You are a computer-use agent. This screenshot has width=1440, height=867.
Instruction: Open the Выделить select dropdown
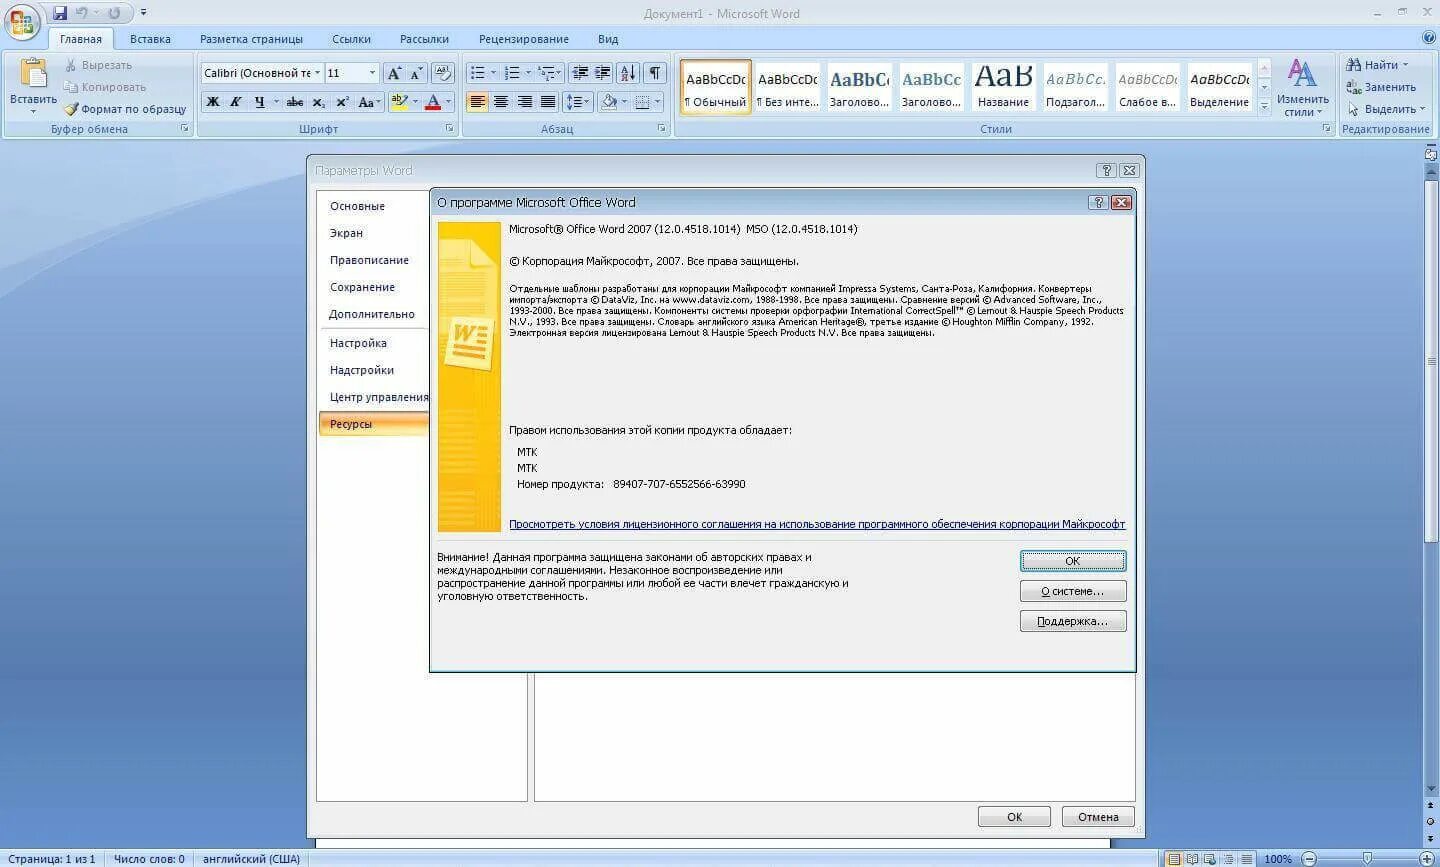[x=1386, y=109]
